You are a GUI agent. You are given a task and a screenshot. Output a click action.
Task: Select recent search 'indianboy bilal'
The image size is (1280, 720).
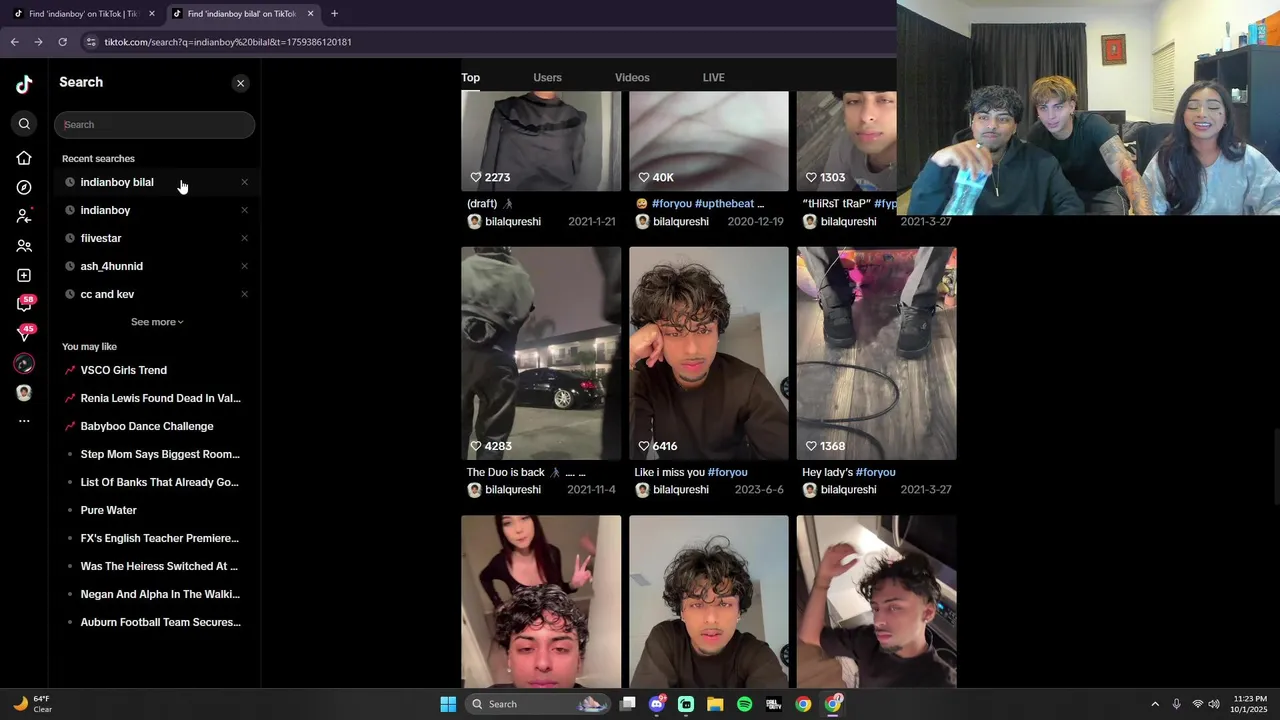tap(117, 182)
